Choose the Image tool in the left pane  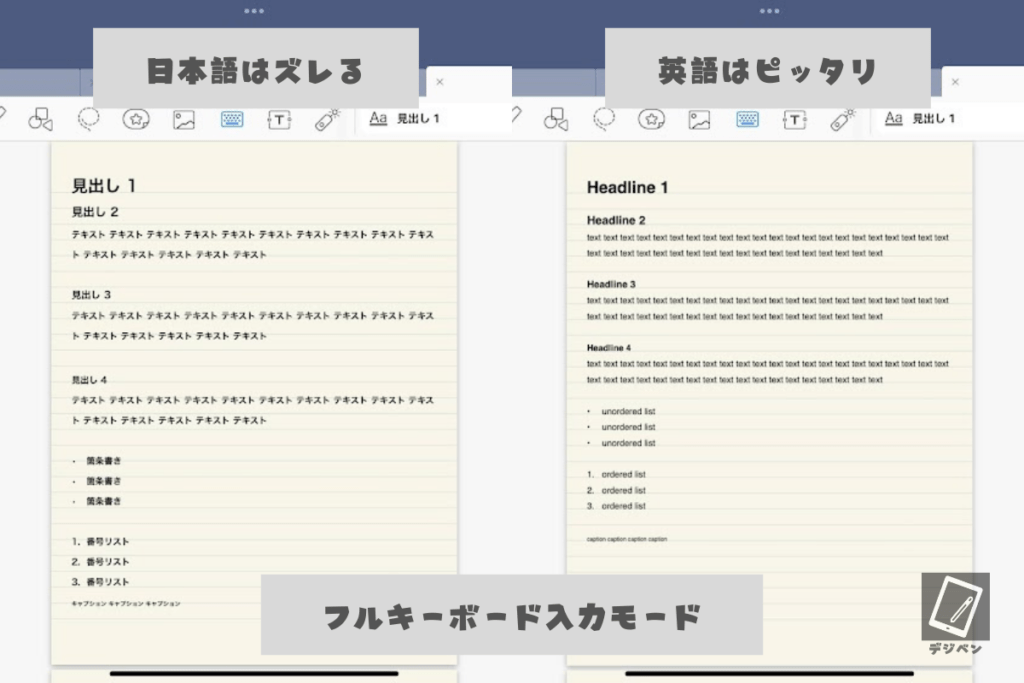point(184,120)
